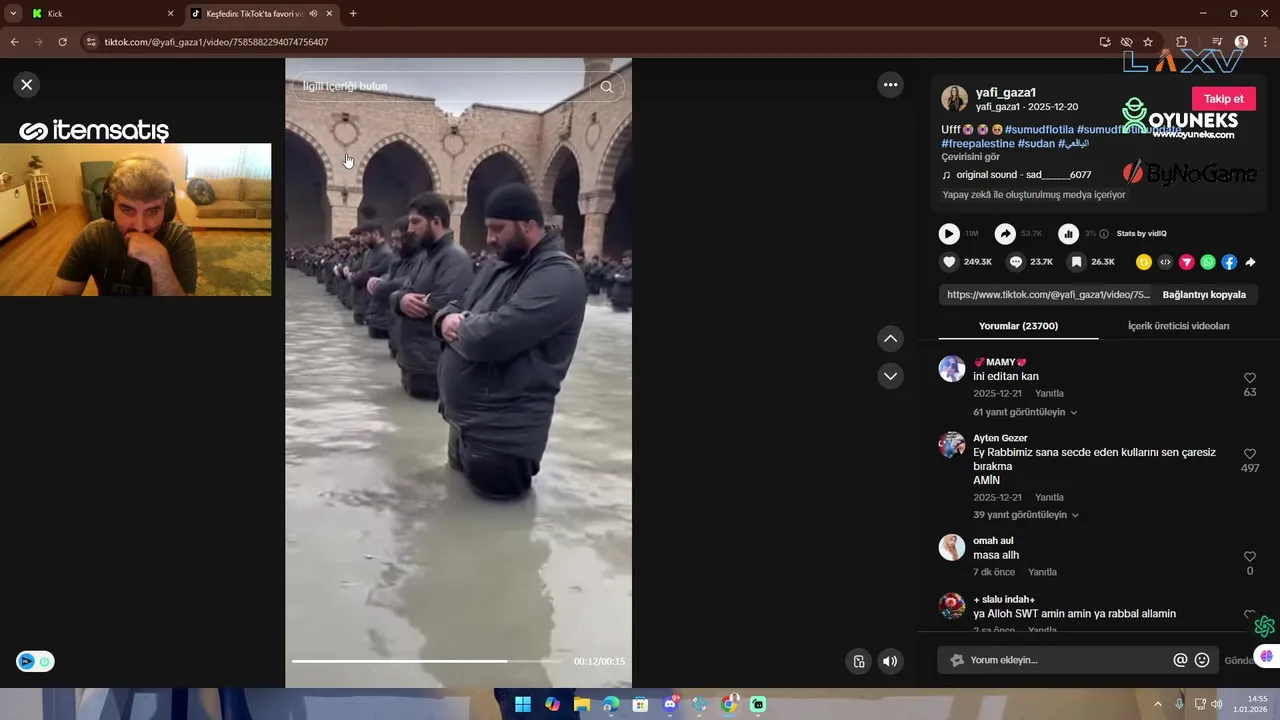1280x720 pixels.
Task: Reply to MAMY's comment via Yanıtla
Action: click(1049, 394)
